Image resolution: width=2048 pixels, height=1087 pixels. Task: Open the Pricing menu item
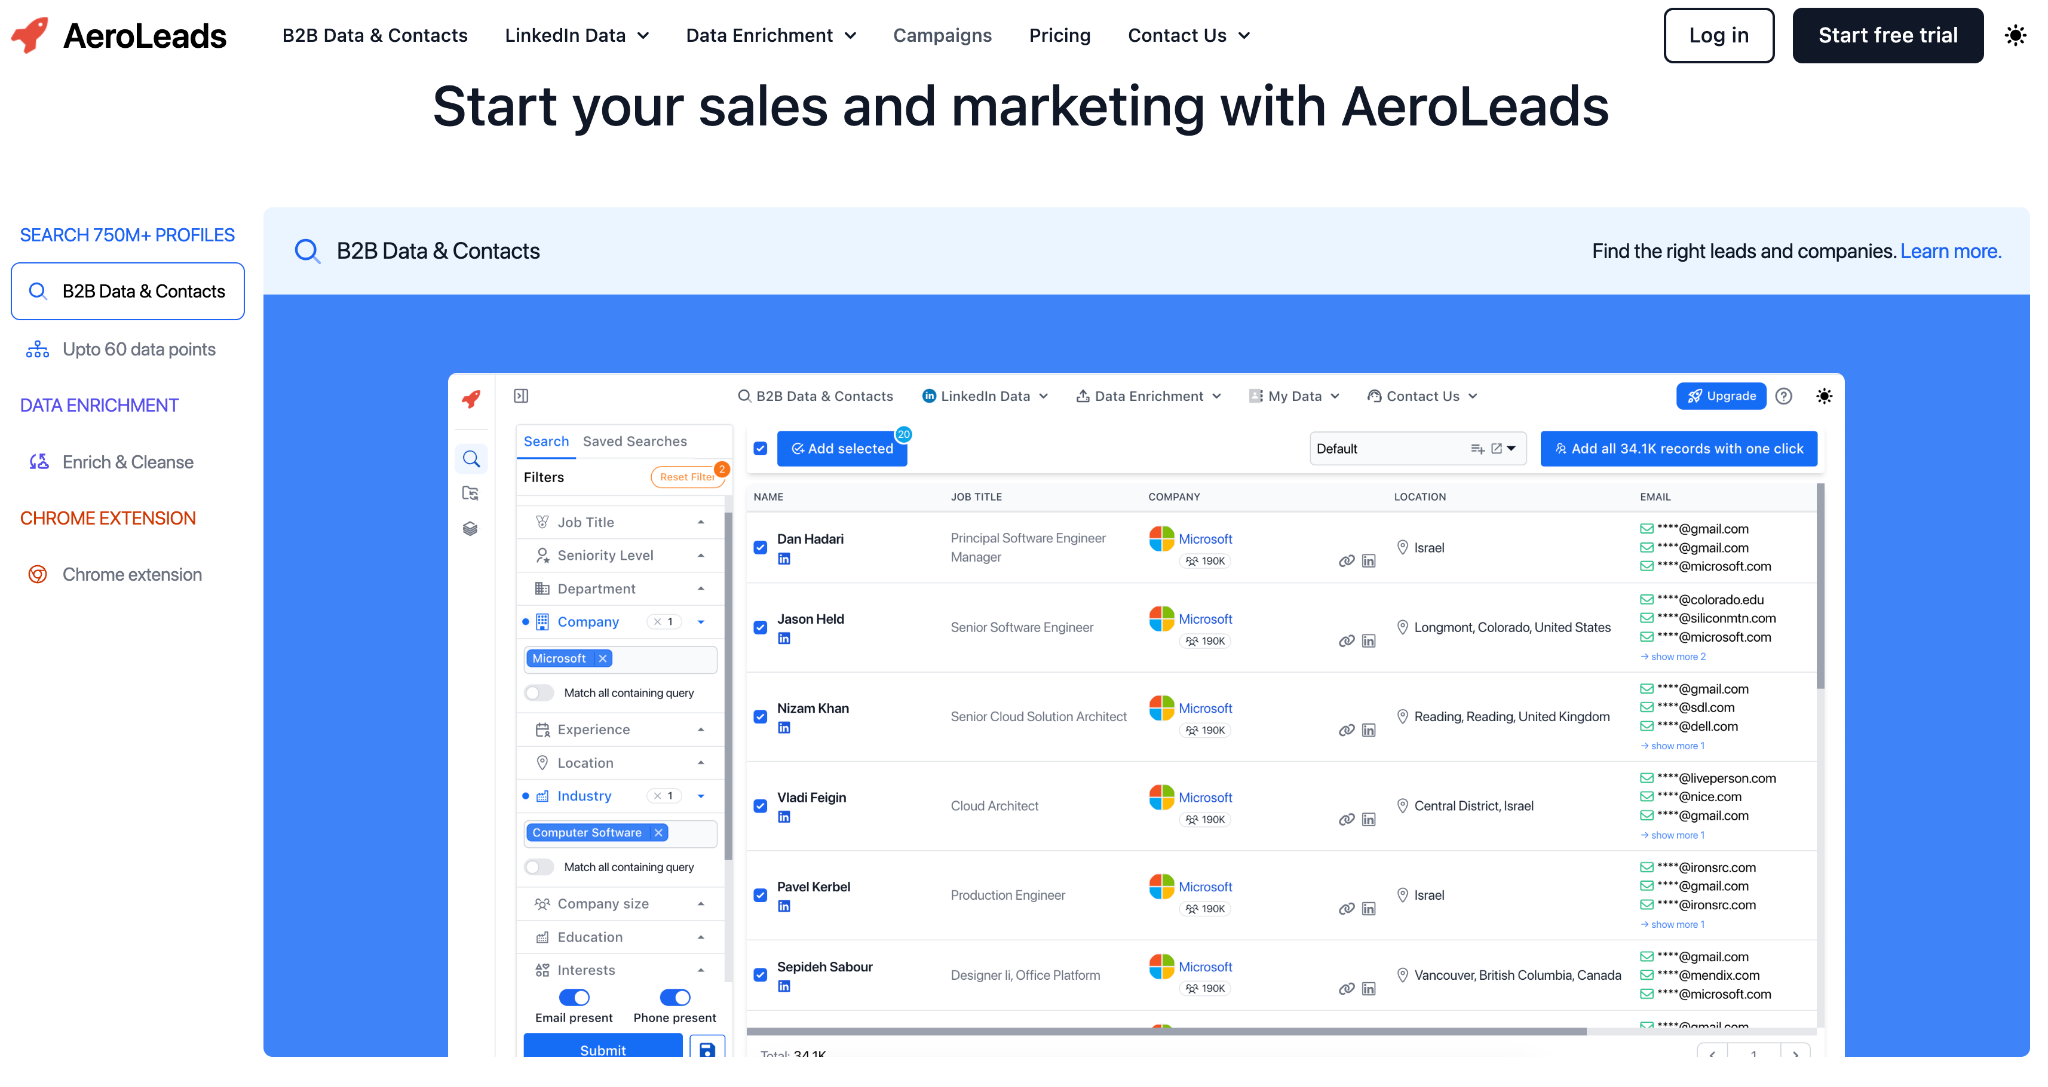click(1059, 36)
